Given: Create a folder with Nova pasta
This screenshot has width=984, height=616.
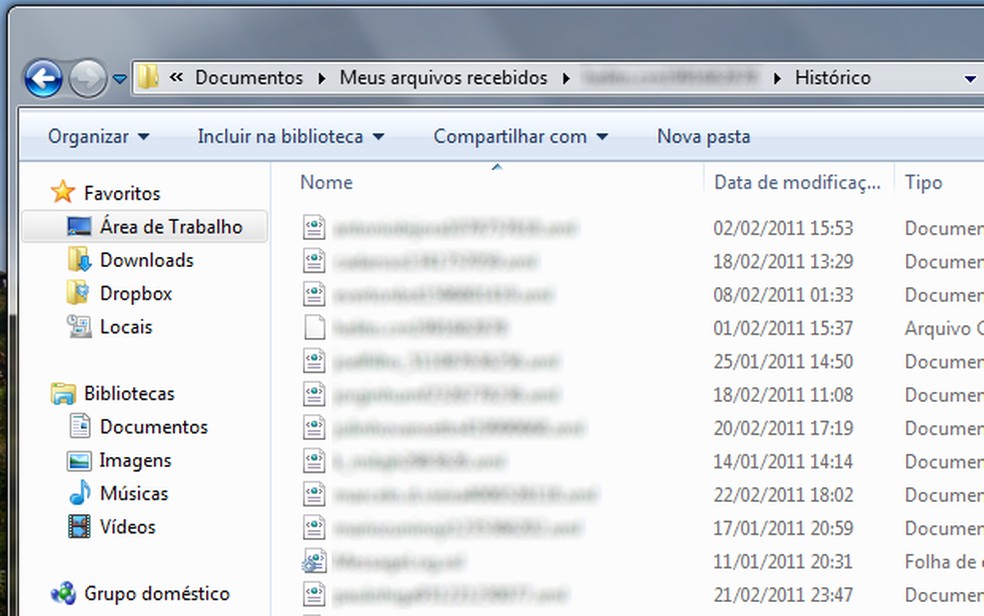Looking at the screenshot, I should point(703,137).
